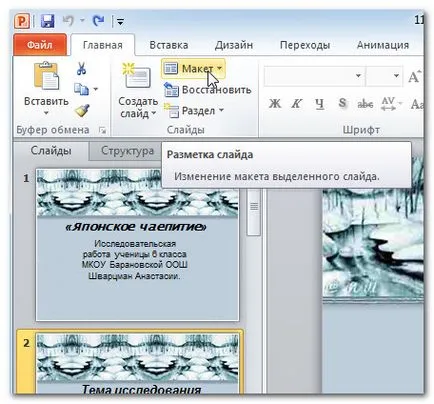Screen dimensions: 434x404
Task: Click the Cut scissors icon
Action: [81, 69]
